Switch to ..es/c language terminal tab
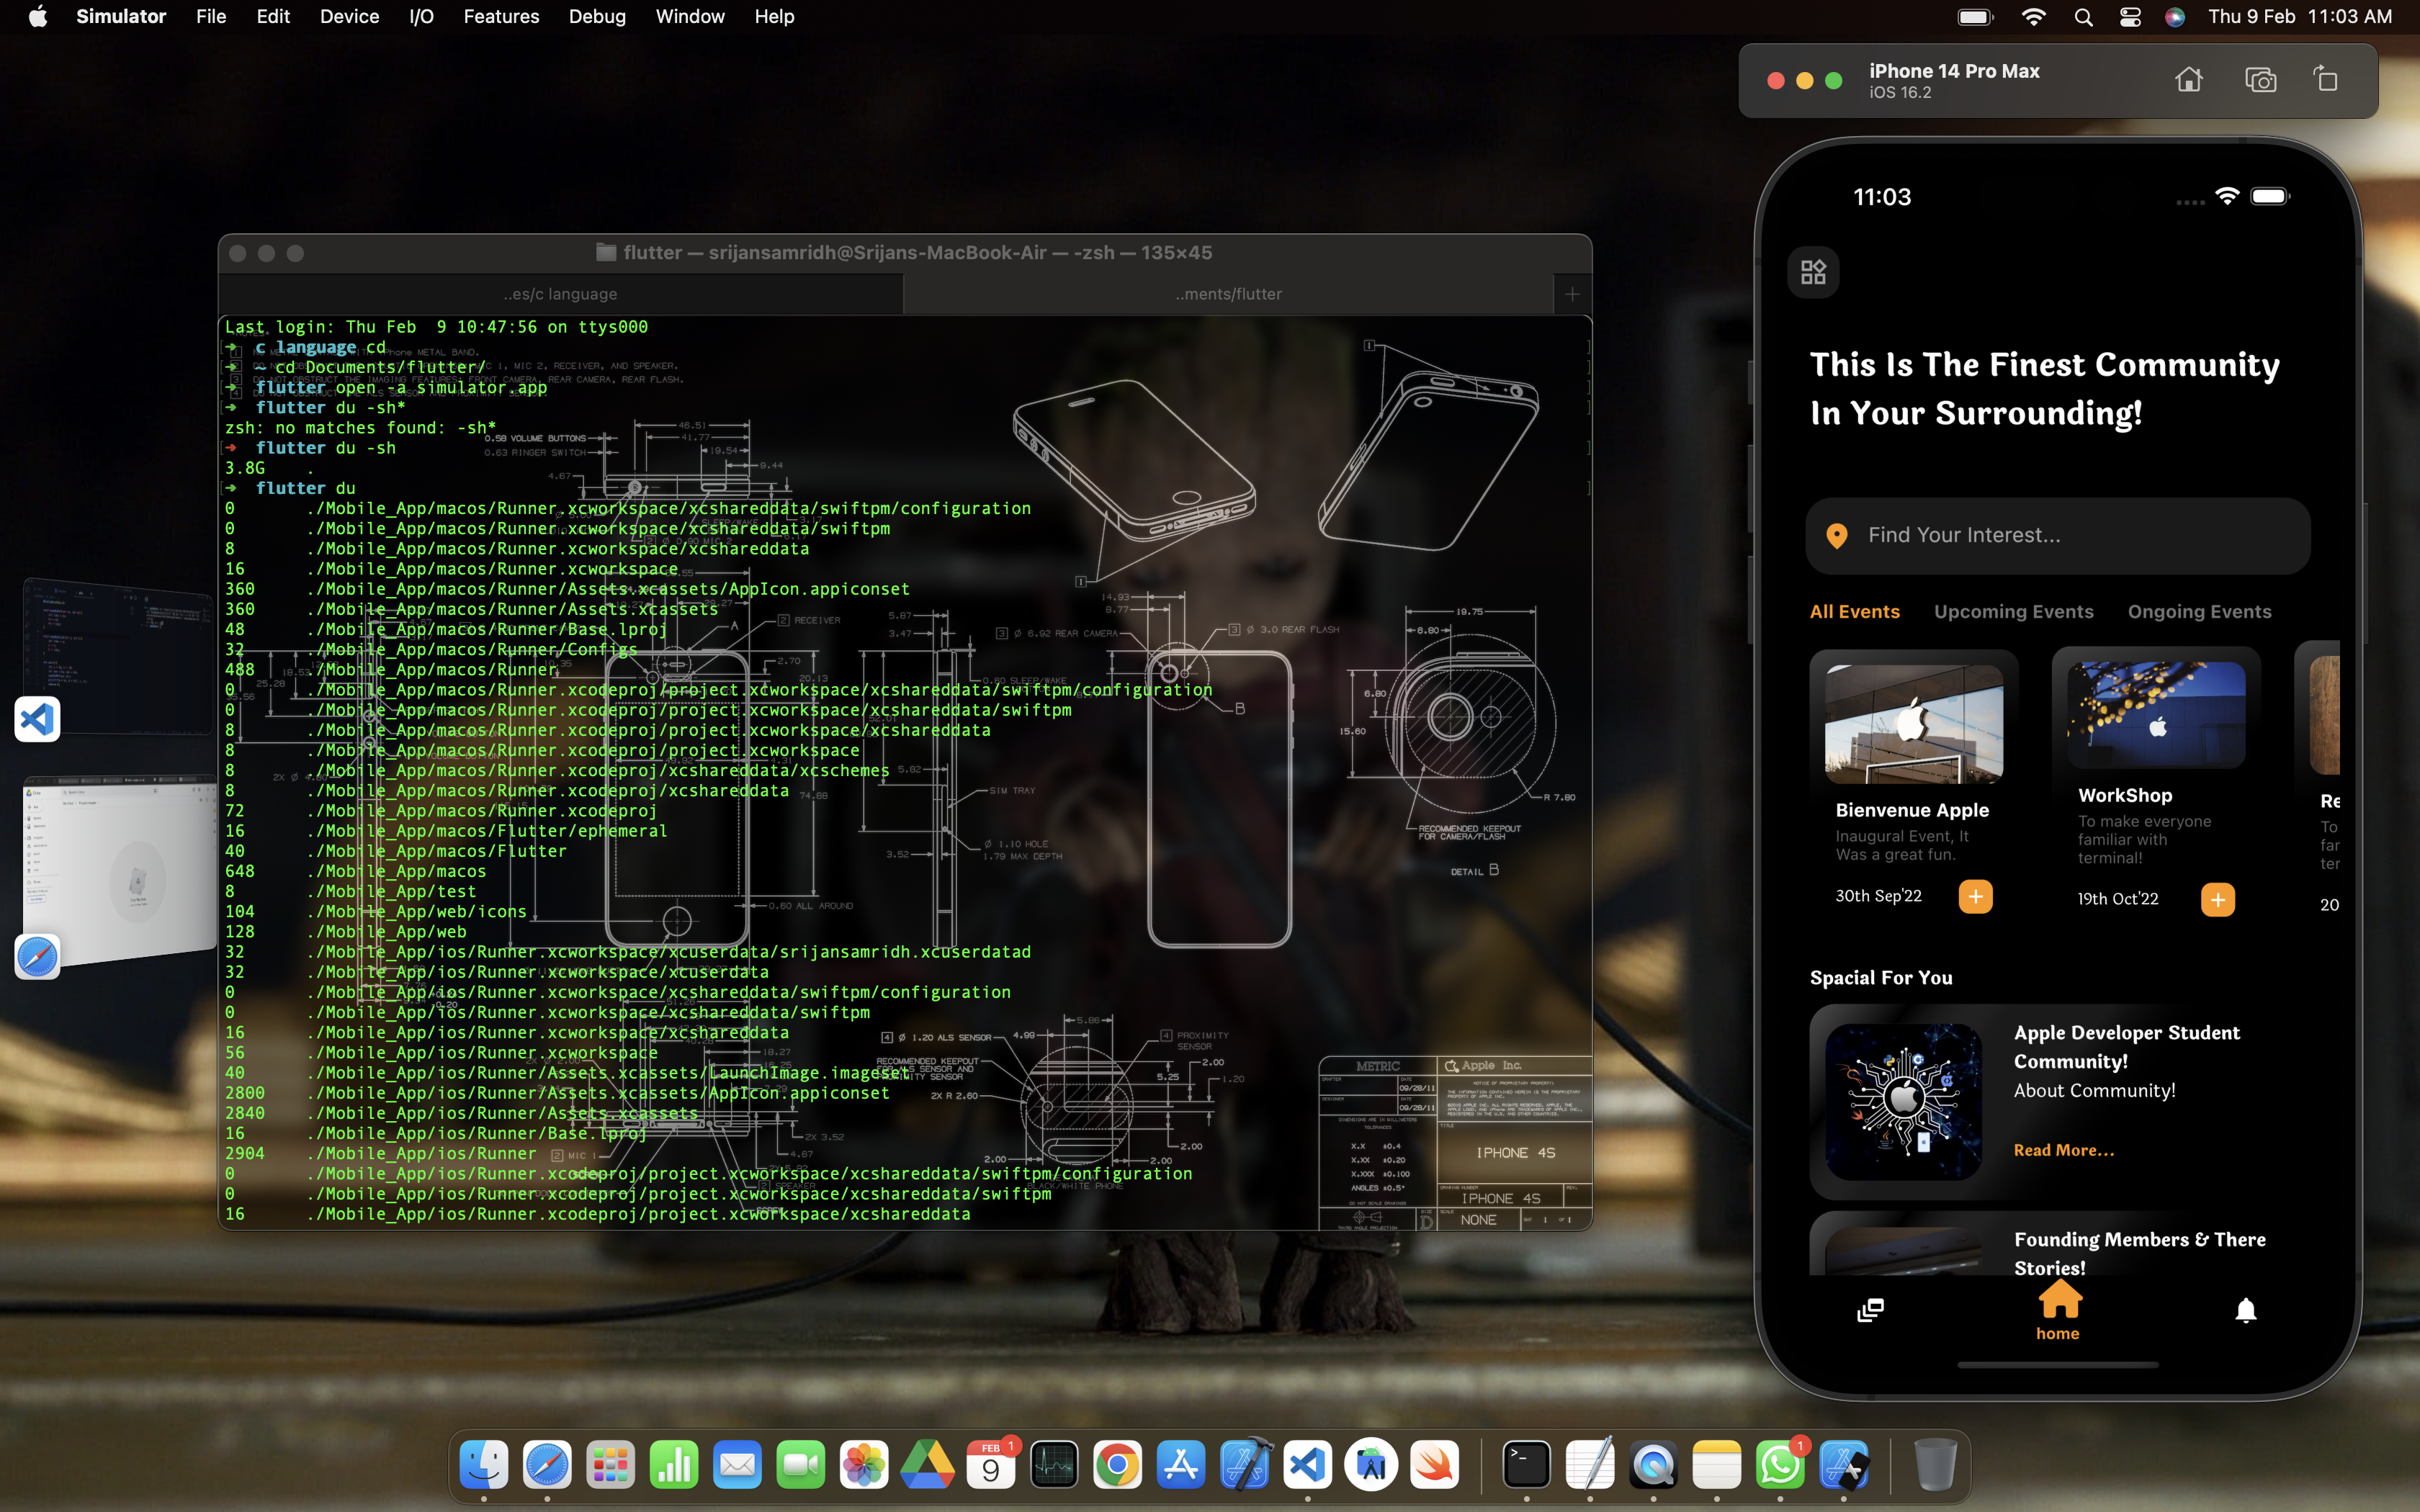The height and width of the screenshot is (1512, 2420). (561, 294)
